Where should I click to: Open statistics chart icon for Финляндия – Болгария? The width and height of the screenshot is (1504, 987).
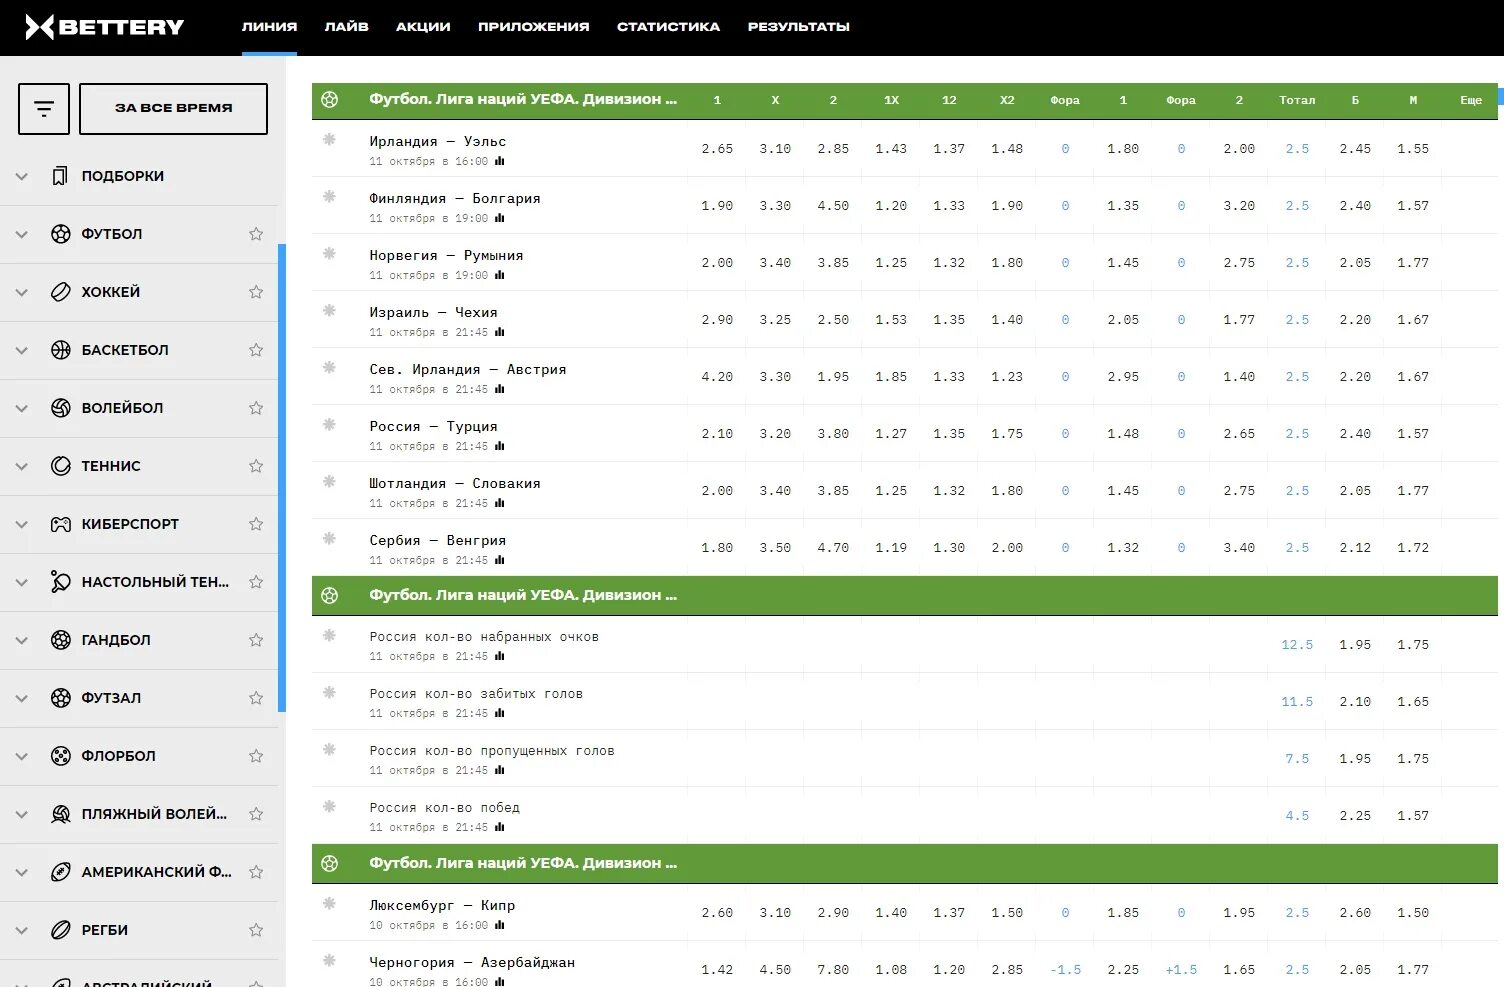pos(499,218)
